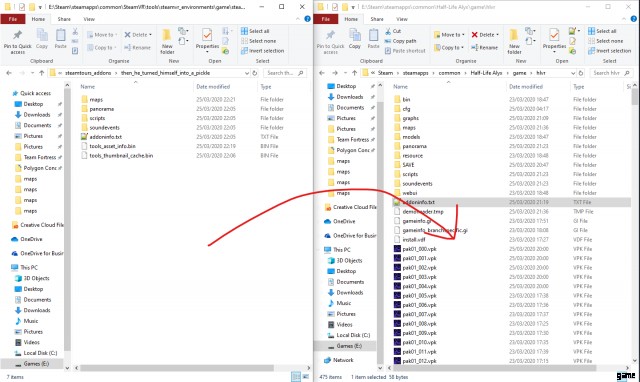640x382 pixels.
Task: Click the red Delete icon in right window
Action: coord(474,35)
